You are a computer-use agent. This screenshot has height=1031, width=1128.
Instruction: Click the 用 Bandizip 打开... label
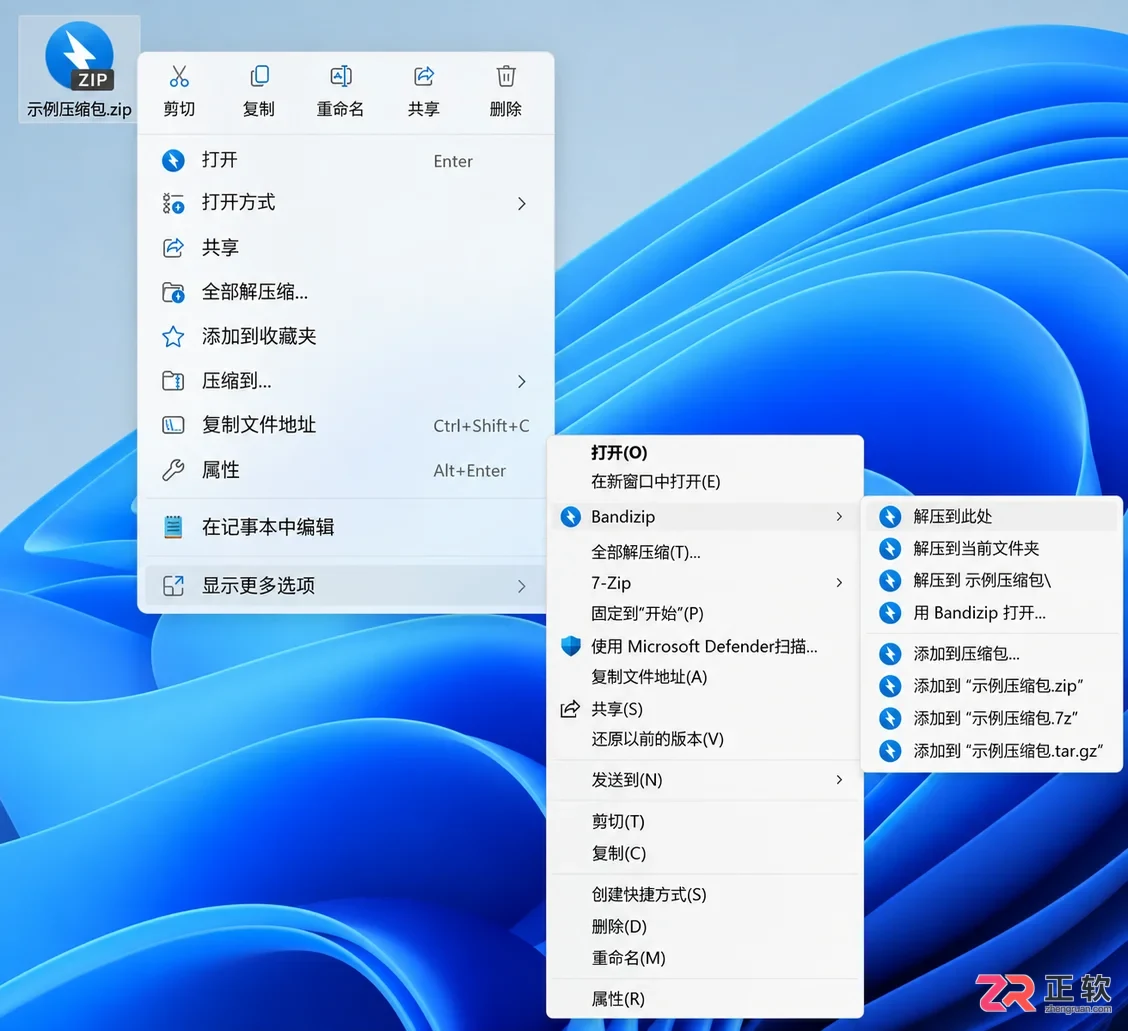[x=979, y=612]
